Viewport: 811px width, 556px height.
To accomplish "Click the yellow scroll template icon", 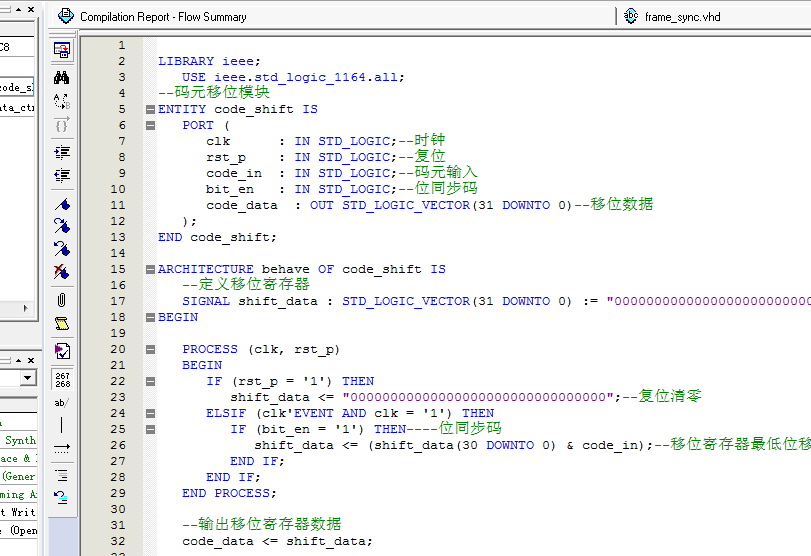I will tap(62, 324).
